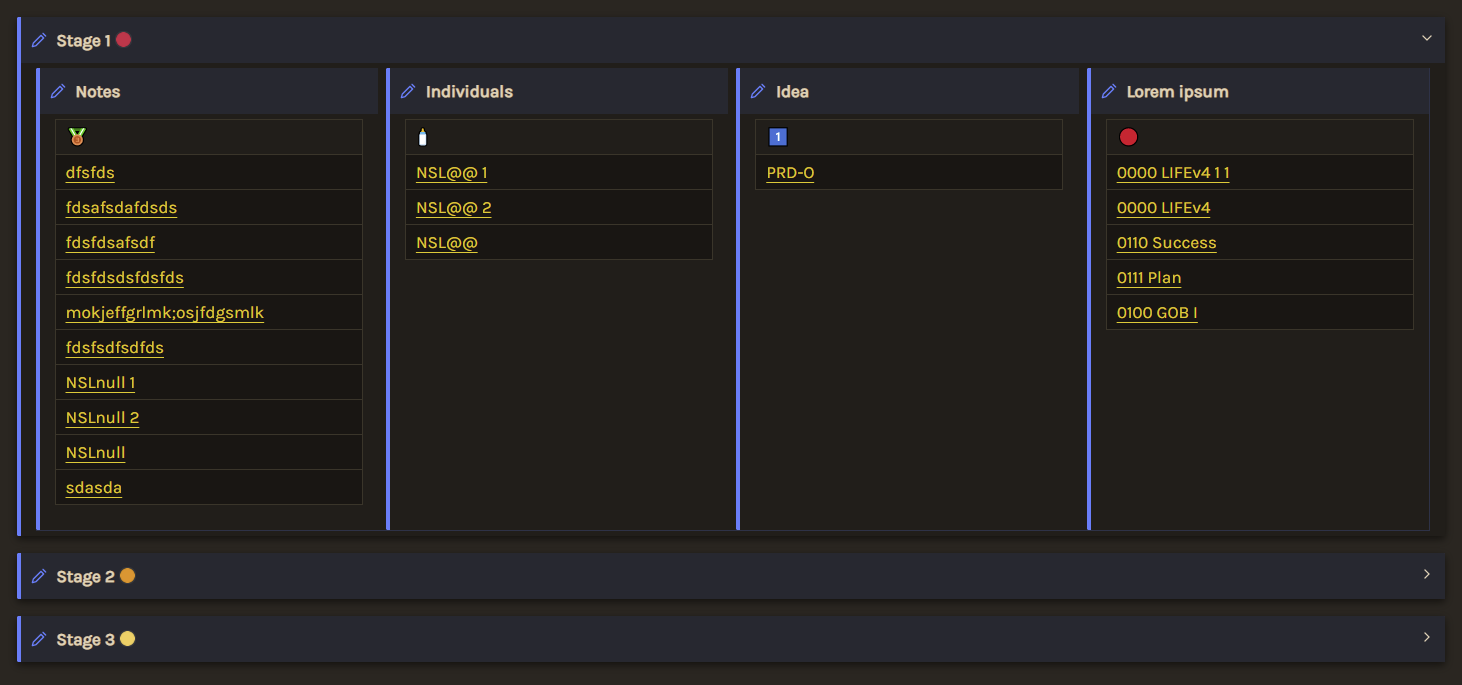Image resolution: width=1462 pixels, height=685 pixels.
Task: Click the pencil edit icon beside Stage 1
Action: pyautogui.click(x=39, y=40)
